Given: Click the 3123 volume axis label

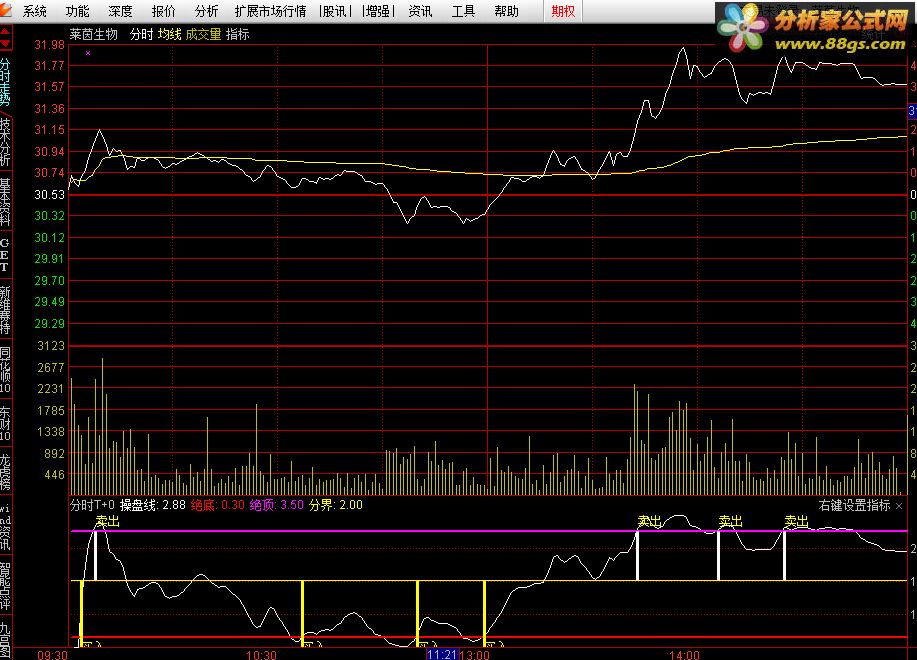Looking at the screenshot, I should click(51, 345).
